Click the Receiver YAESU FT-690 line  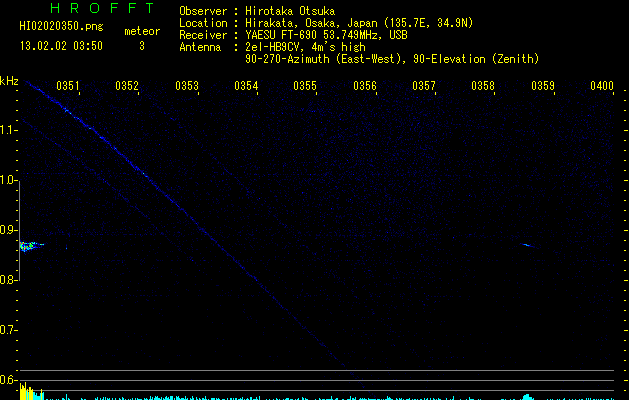point(293,35)
